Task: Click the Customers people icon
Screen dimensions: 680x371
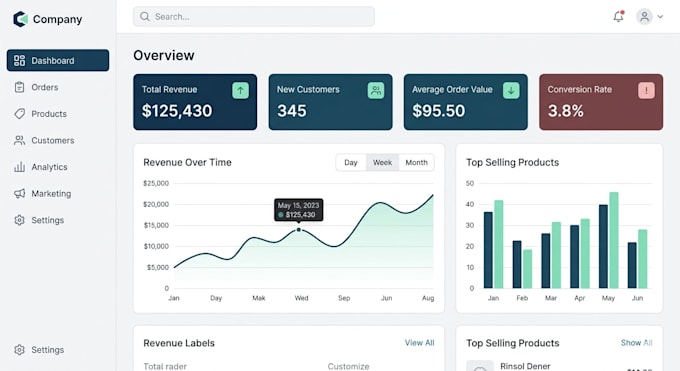Action: tap(19, 140)
